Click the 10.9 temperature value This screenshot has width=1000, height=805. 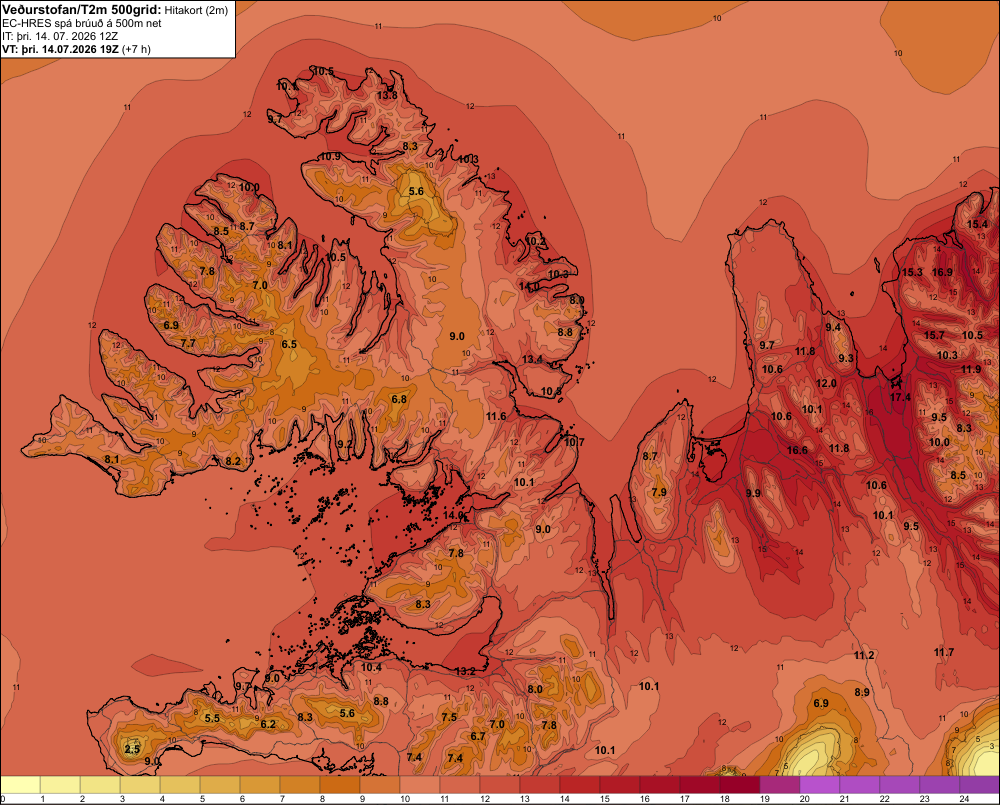[x=330, y=156]
